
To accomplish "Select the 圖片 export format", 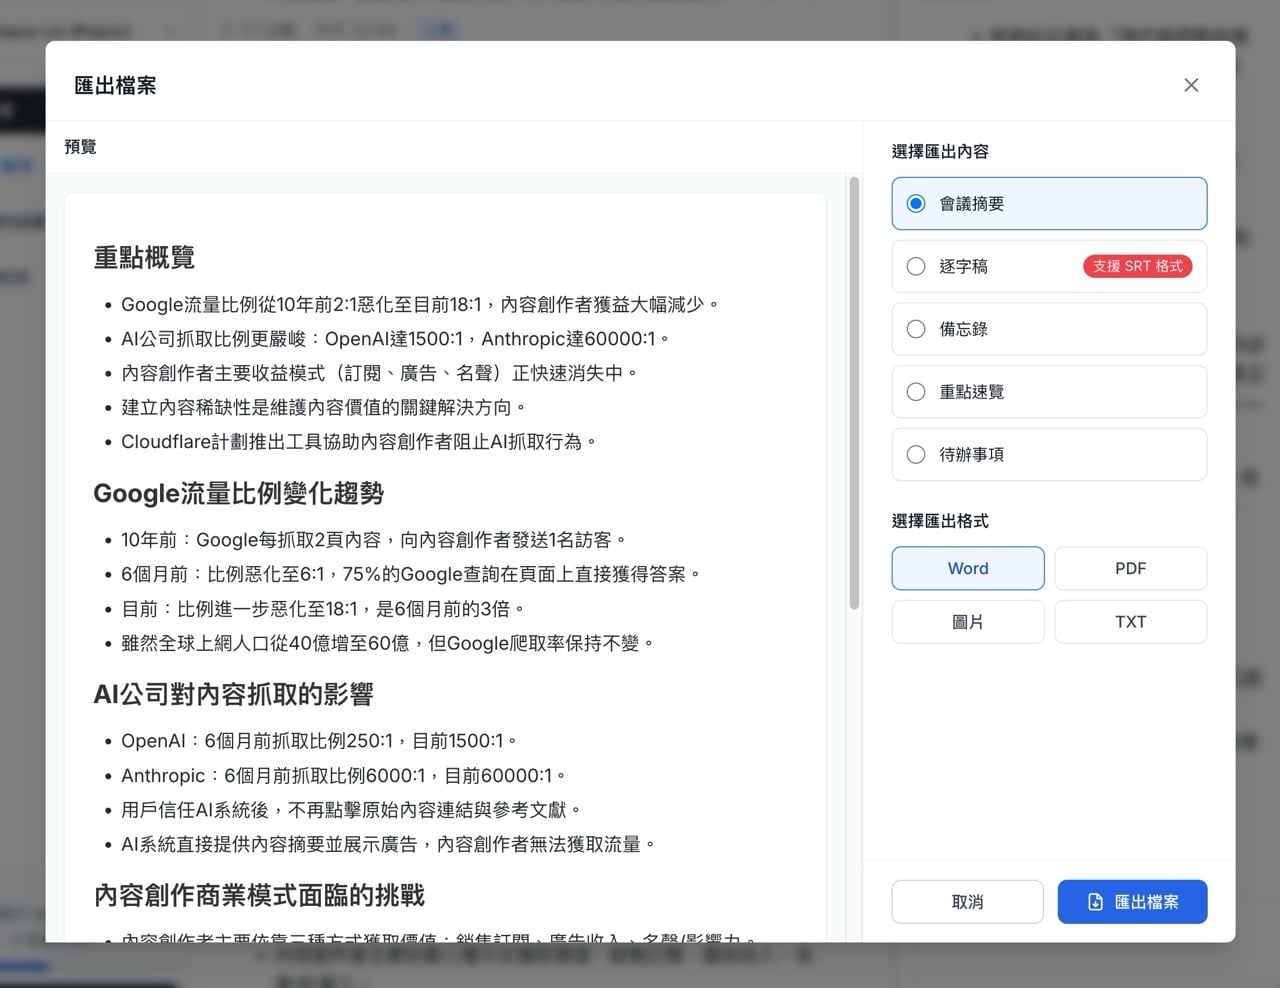I will 967,622.
